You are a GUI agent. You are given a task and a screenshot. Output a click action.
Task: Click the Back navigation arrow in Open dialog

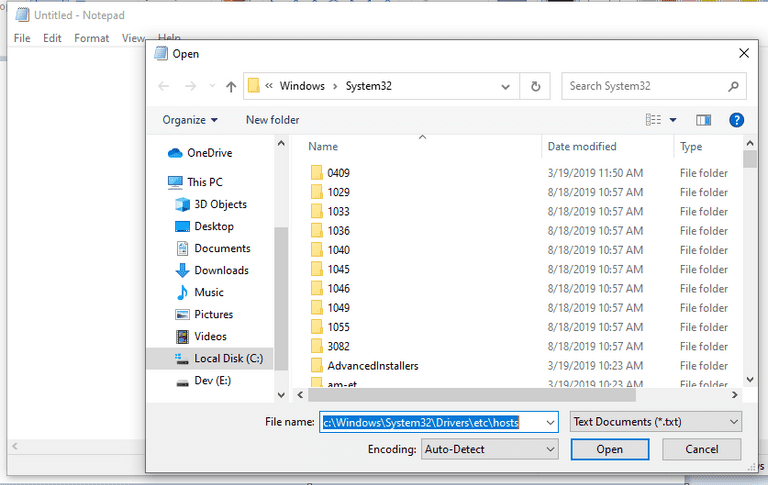pyautogui.click(x=164, y=86)
